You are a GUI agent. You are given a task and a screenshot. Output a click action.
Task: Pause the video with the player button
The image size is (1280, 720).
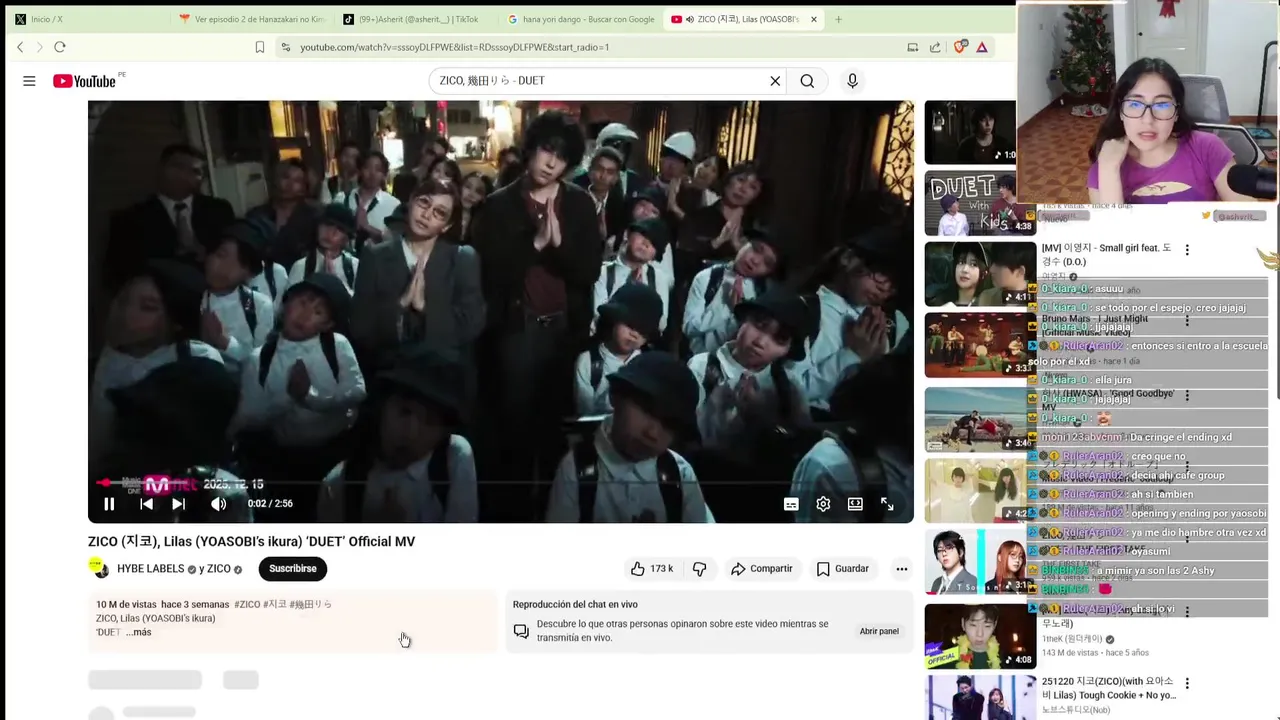tap(109, 504)
